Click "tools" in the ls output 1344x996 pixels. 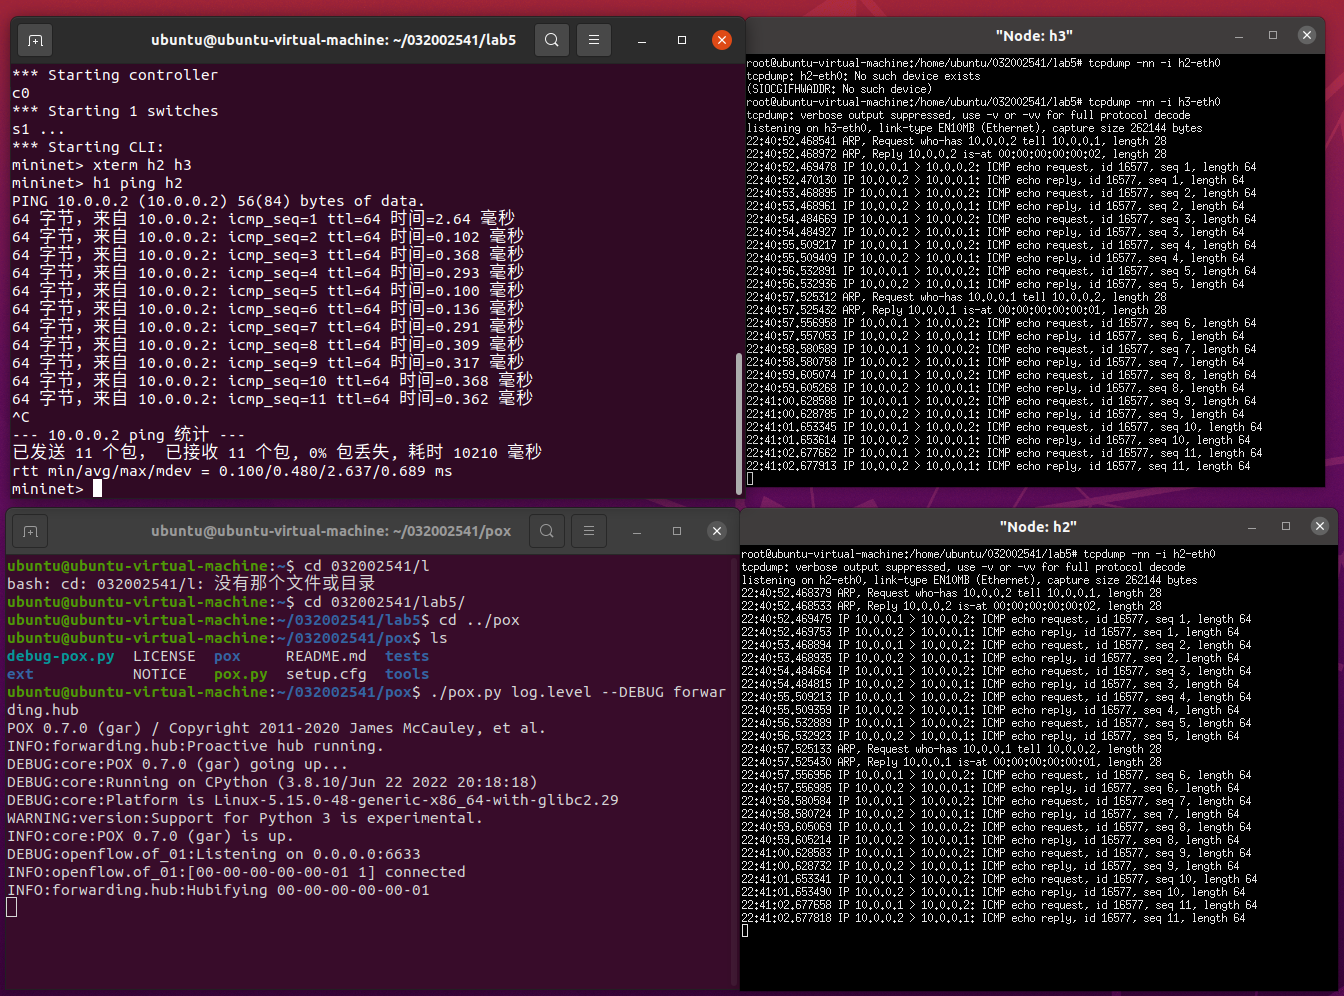[407, 674]
